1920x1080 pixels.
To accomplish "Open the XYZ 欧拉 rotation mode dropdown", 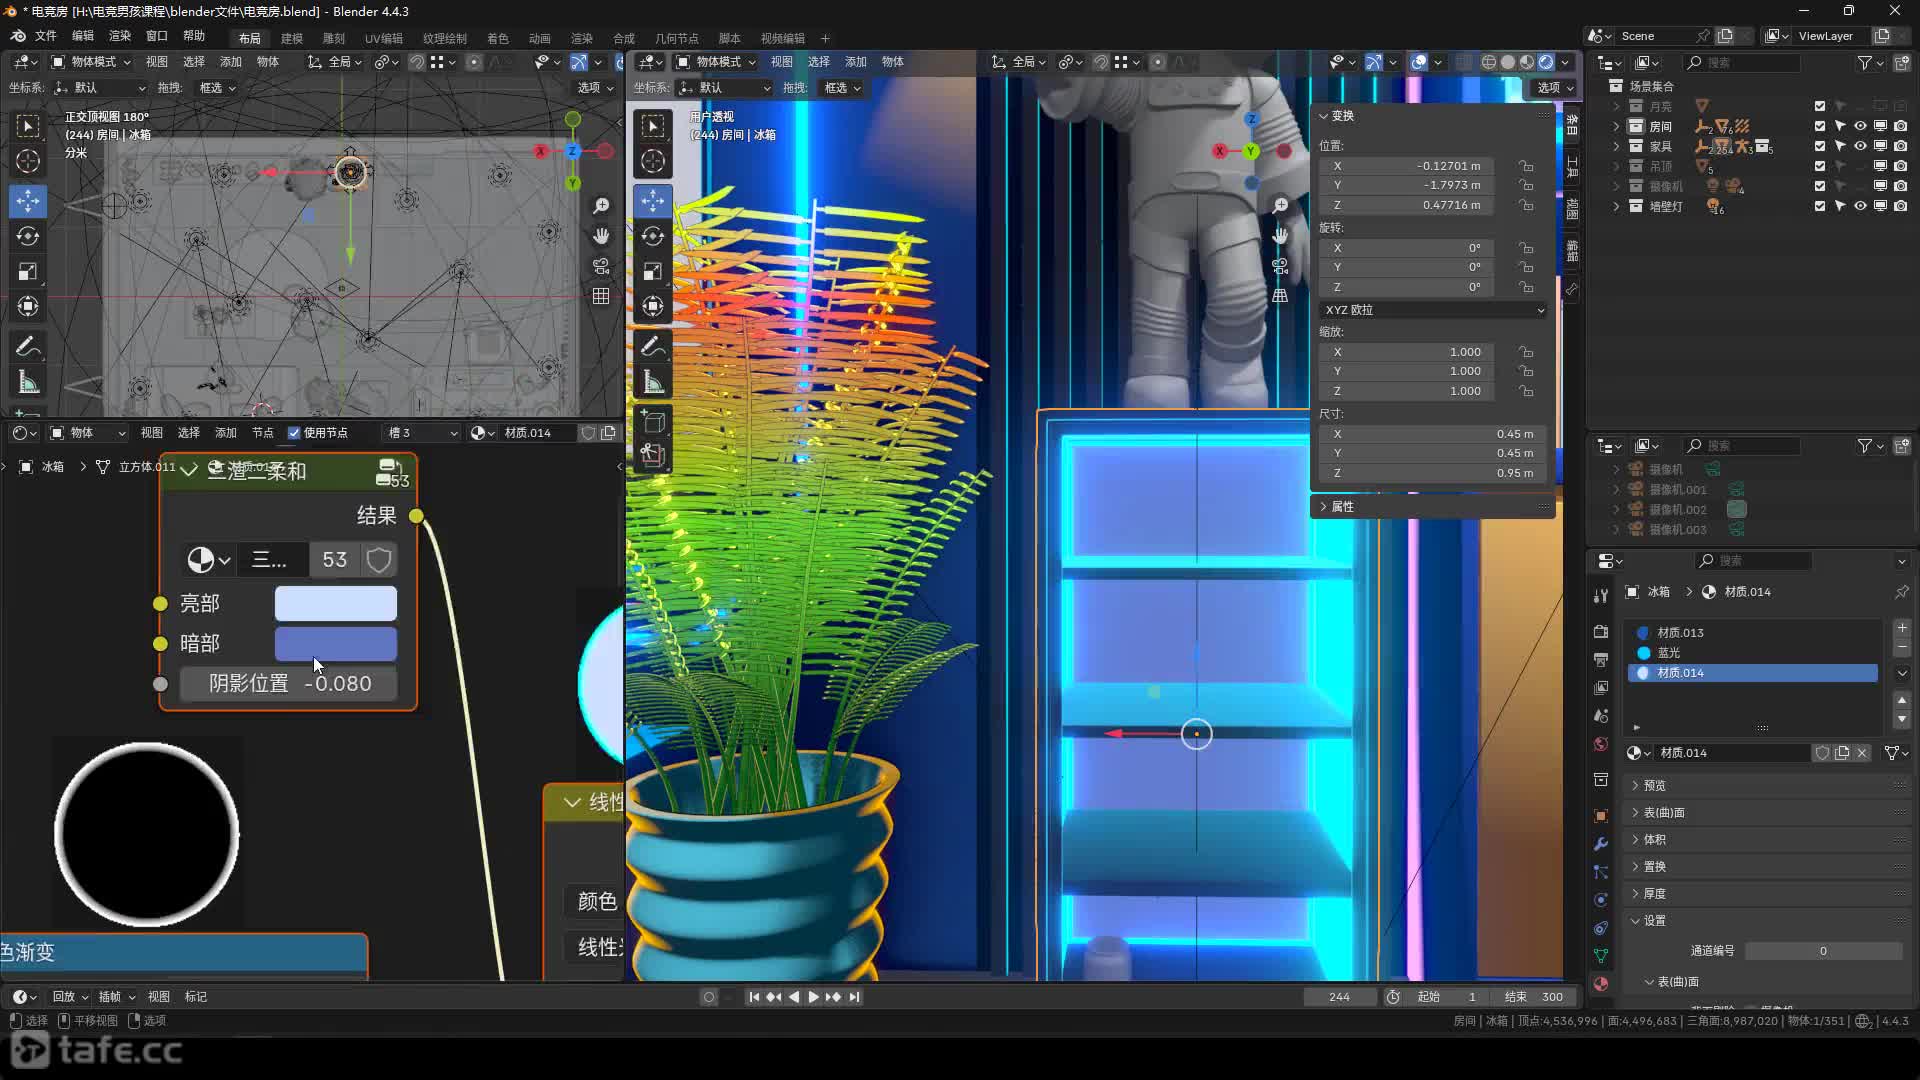I will [1433, 310].
